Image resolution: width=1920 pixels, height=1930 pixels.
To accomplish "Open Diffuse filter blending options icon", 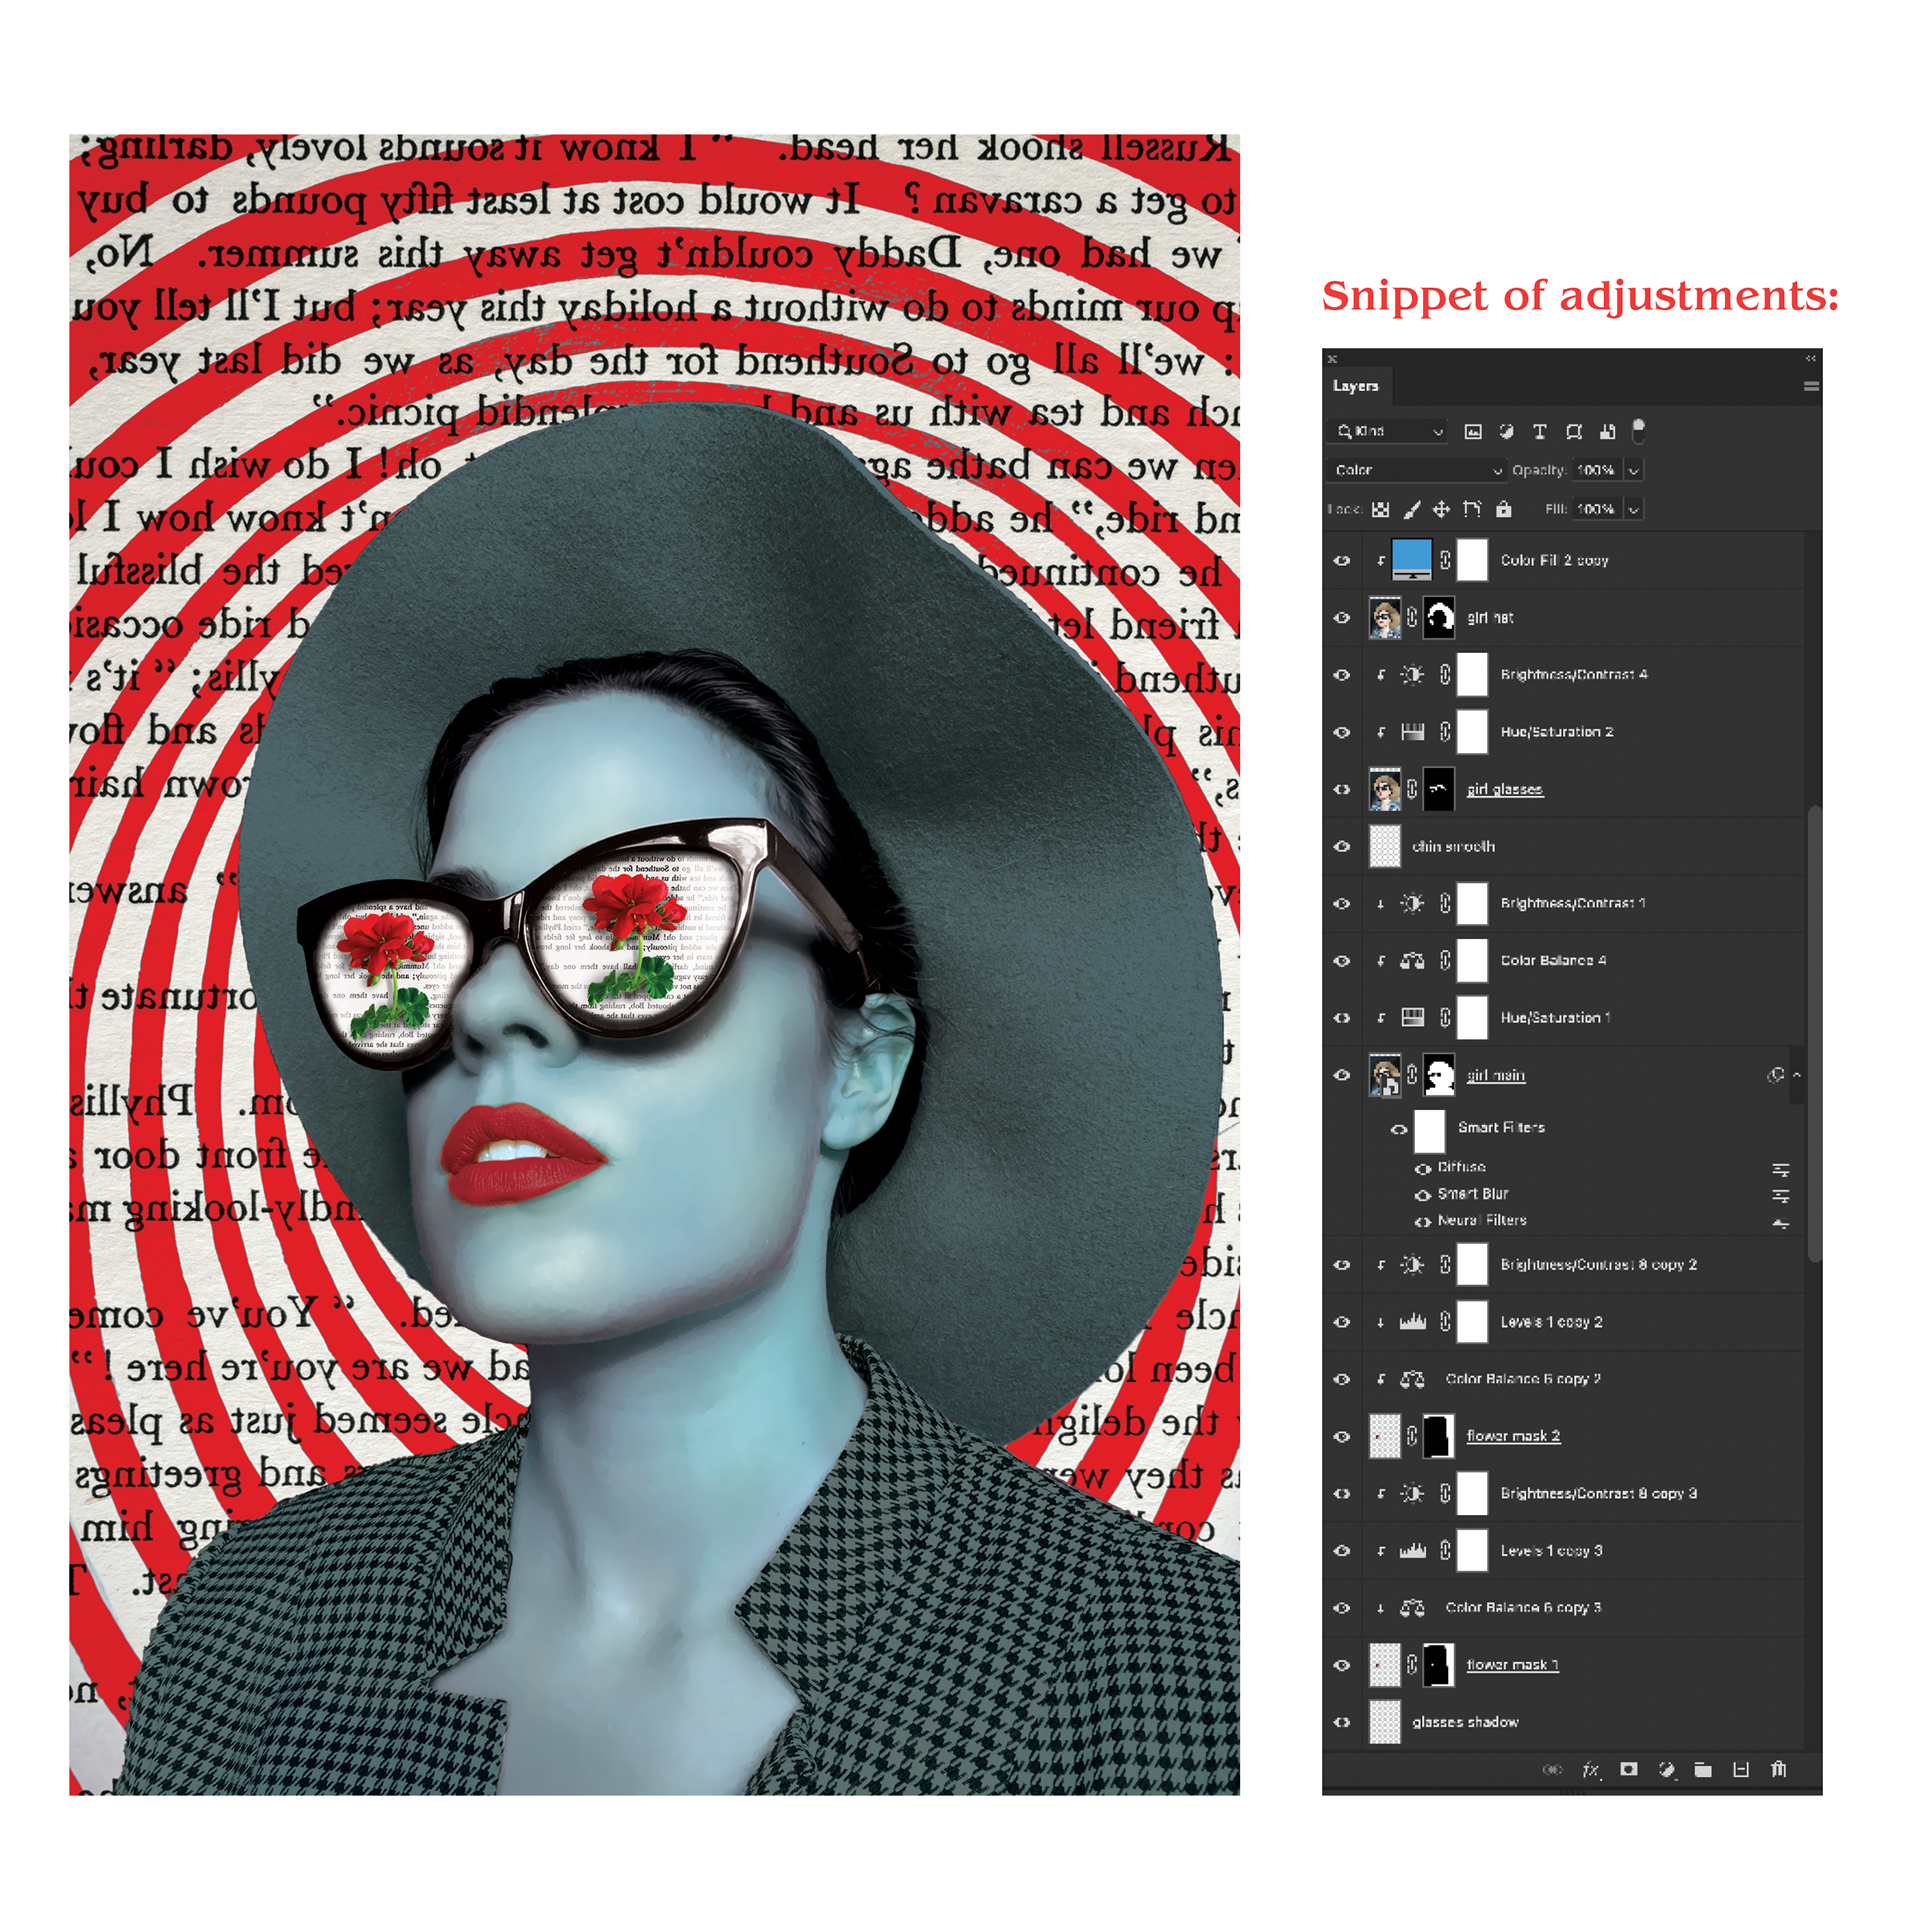I will pyautogui.click(x=1780, y=1169).
